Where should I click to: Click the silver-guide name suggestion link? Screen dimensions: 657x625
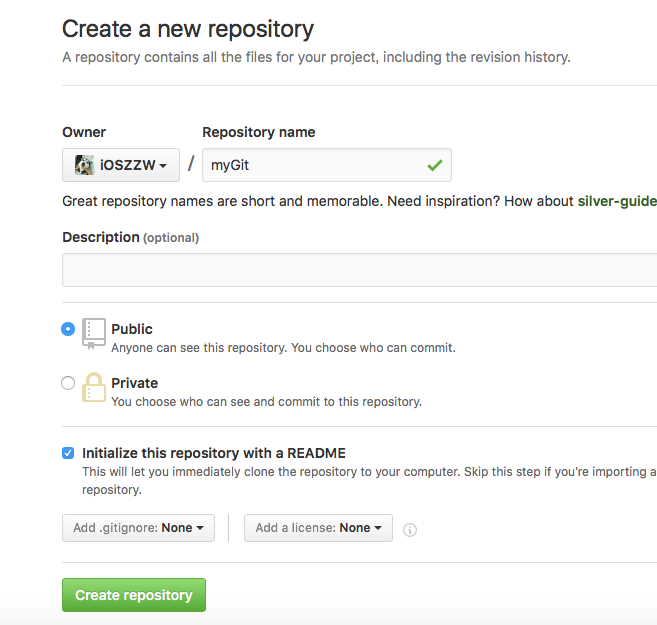tap(616, 201)
